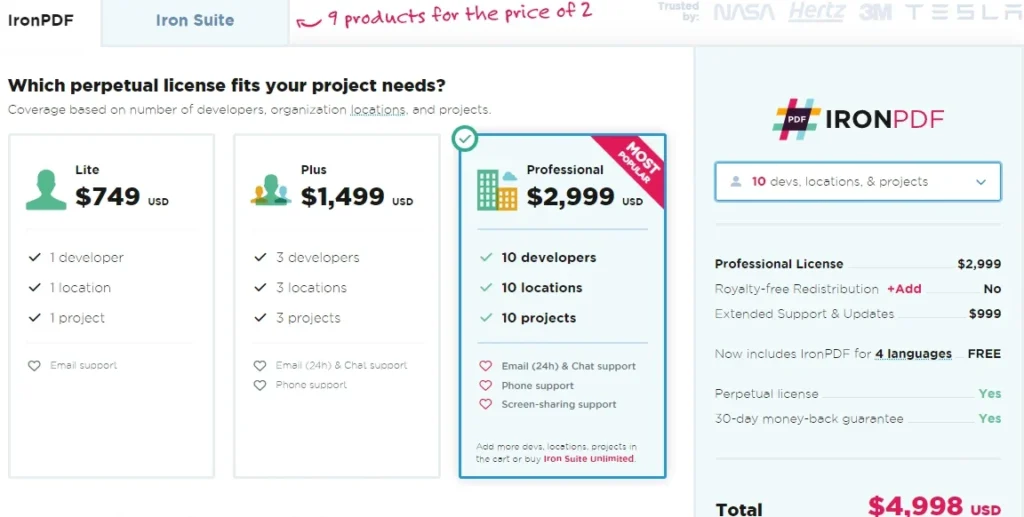The height and width of the screenshot is (517, 1024).
Task: Click the person icon in the devs selector
Action: tap(737, 182)
